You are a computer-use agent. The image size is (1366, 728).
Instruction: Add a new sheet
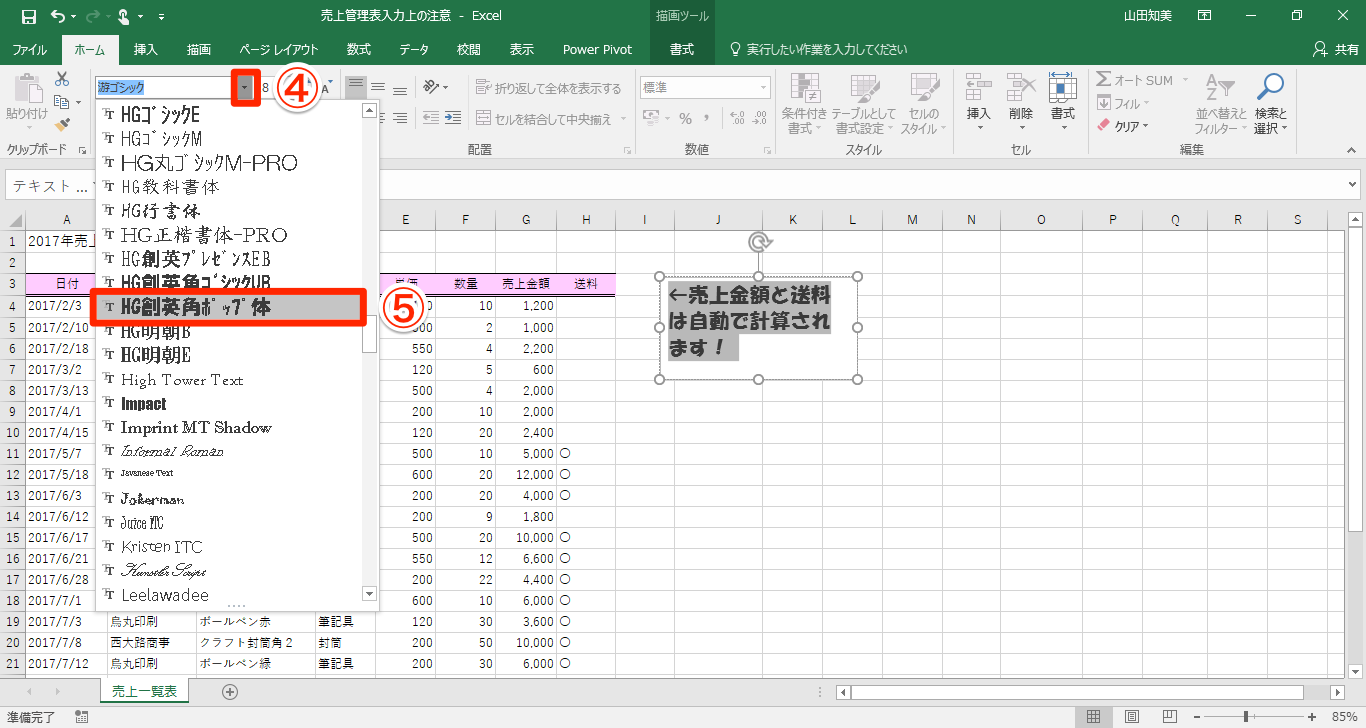click(x=230, y=691)
